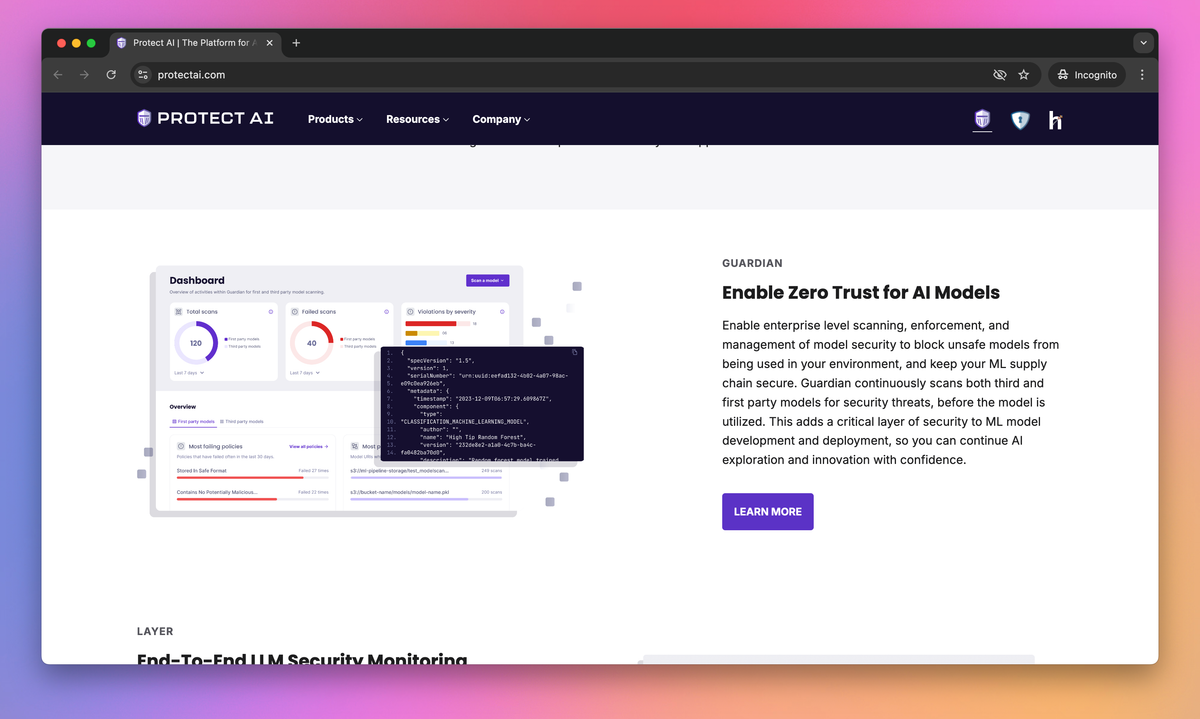Open 'Last 7 days' under Failed scans
The image size is (1200, 719).
click(304, 372)
